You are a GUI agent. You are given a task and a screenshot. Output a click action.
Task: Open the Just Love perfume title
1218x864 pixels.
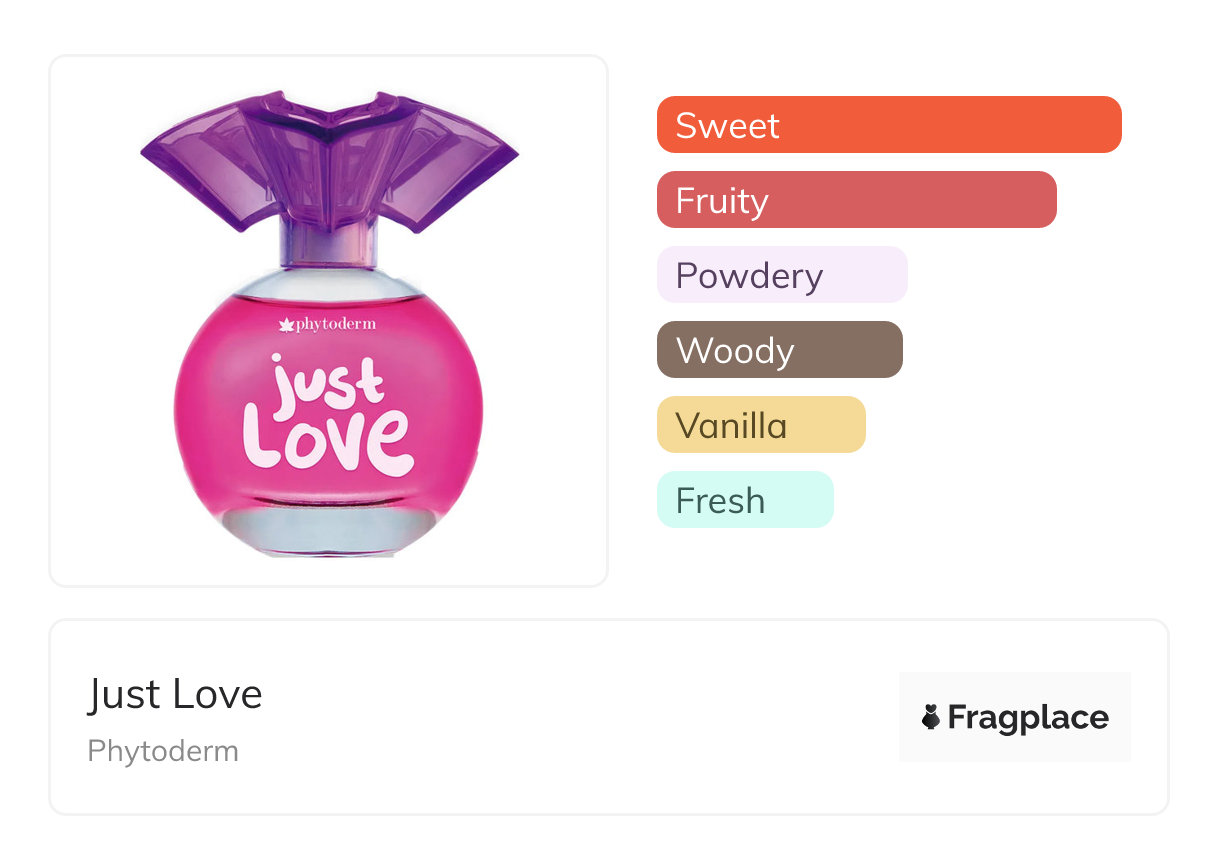click(175, 694)
